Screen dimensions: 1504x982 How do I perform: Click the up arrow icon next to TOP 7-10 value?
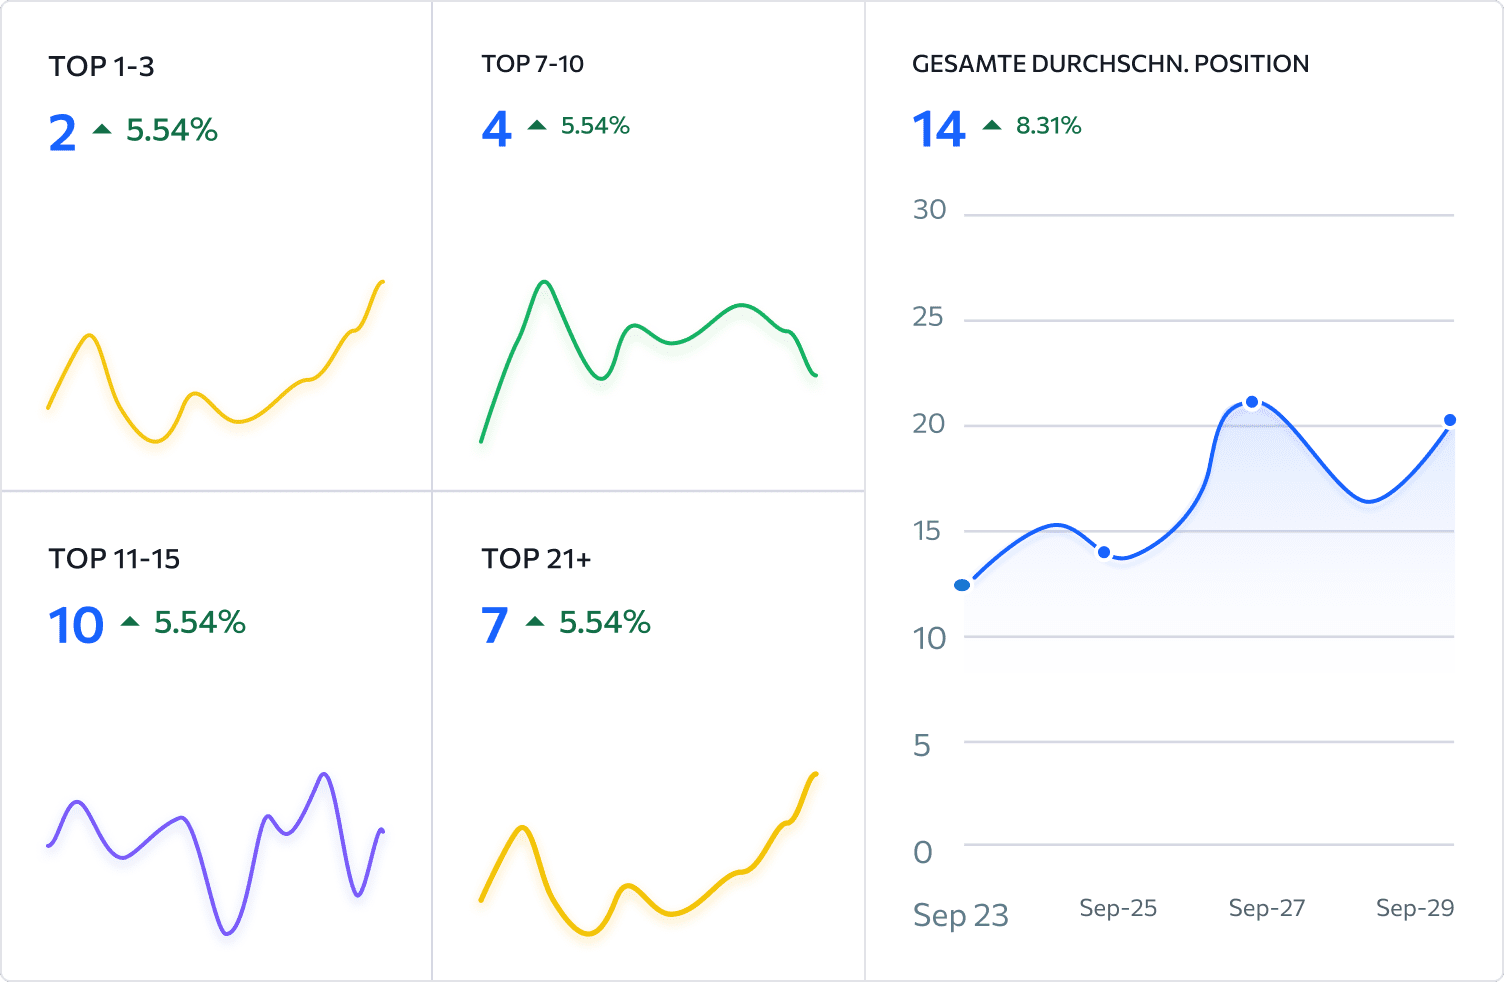537,125
